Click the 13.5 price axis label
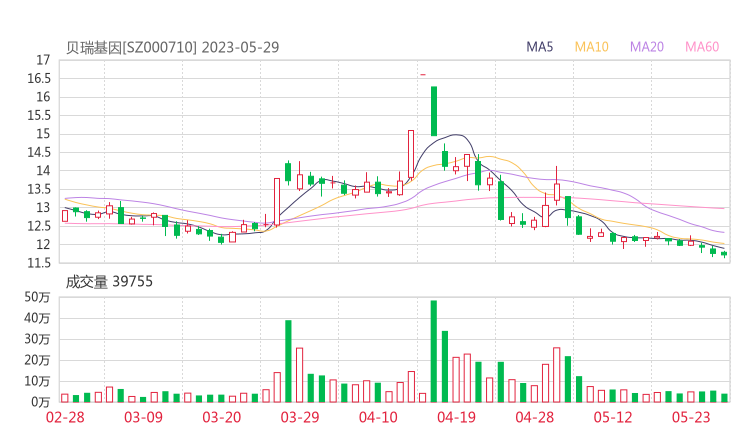This screenshot has height=440, width=740. (x=39, y=190)
